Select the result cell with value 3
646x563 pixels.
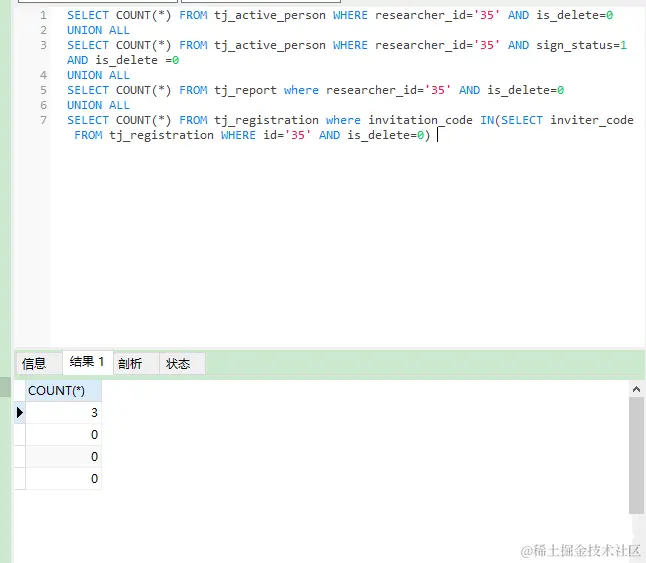63,412
